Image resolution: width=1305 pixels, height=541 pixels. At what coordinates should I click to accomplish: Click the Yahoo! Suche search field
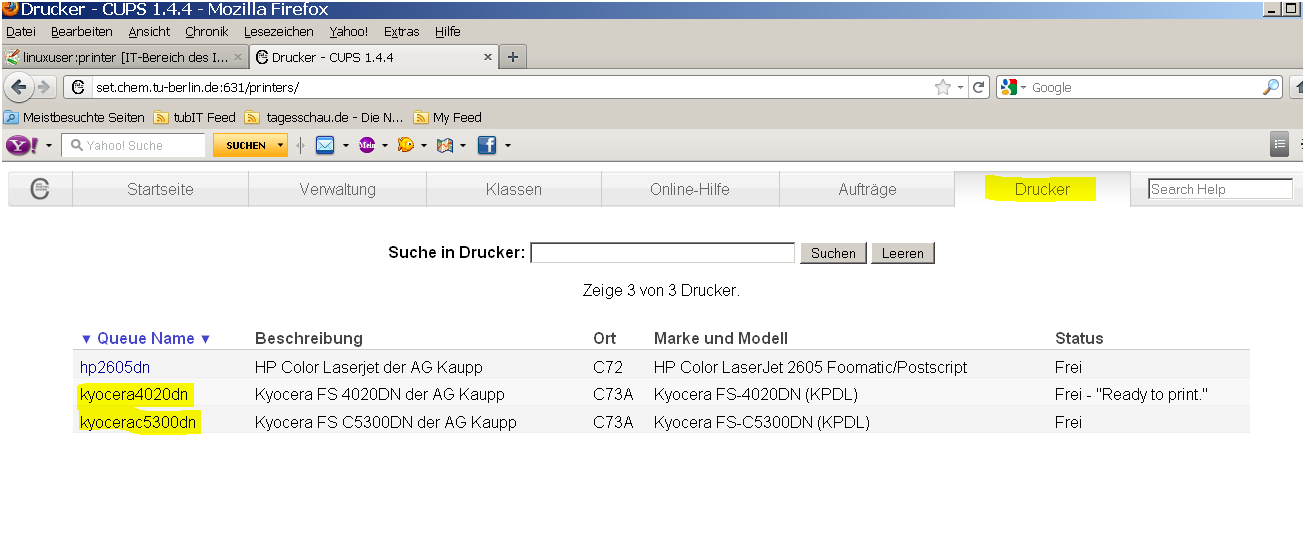click(133, 145)
